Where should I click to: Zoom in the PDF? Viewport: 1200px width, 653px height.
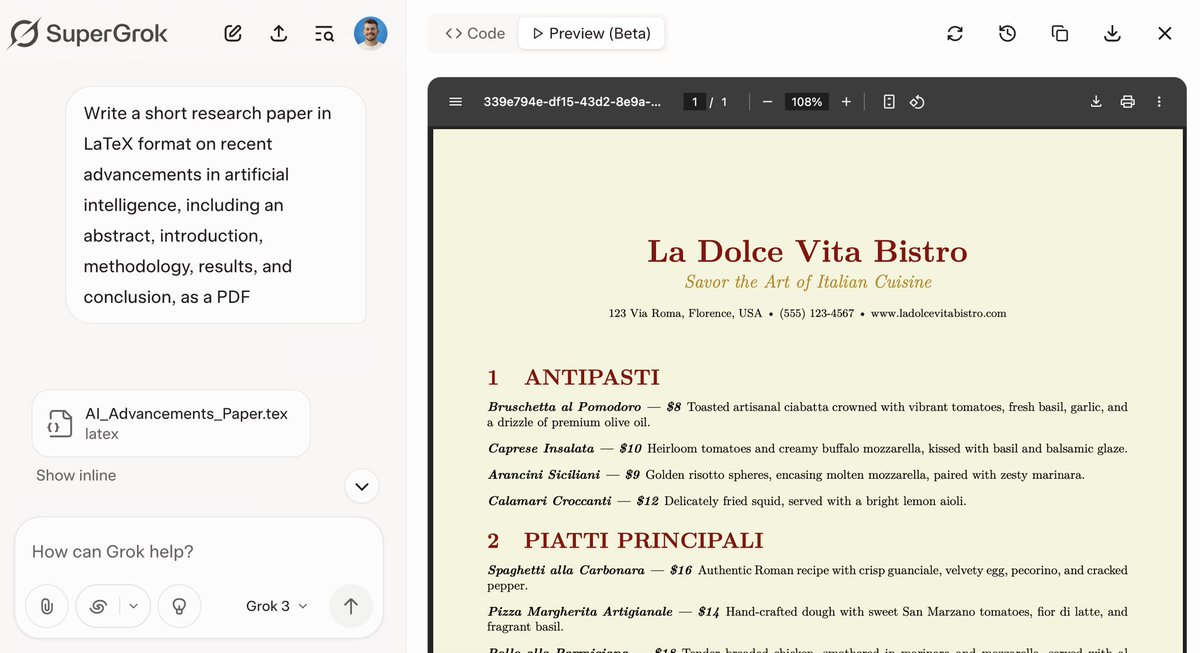(x=846, y=101)
